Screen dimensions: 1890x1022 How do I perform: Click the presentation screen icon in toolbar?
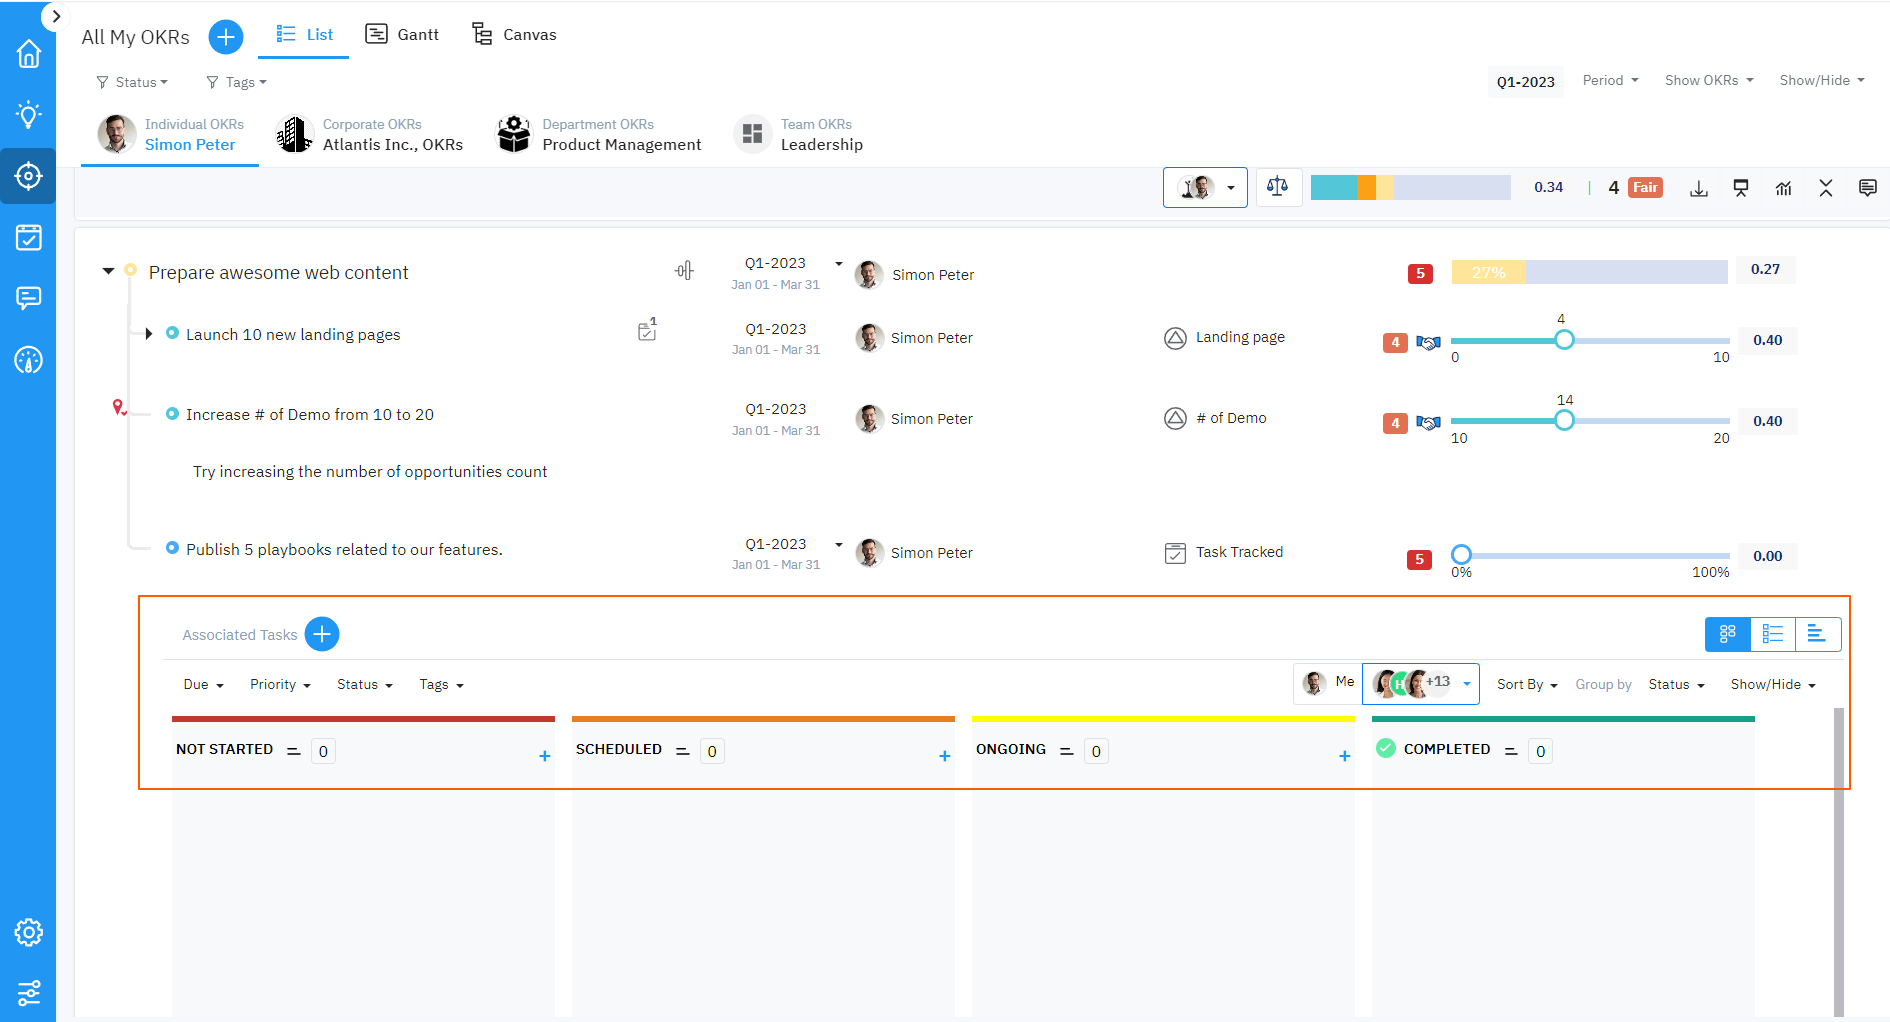coord(1741,187)
